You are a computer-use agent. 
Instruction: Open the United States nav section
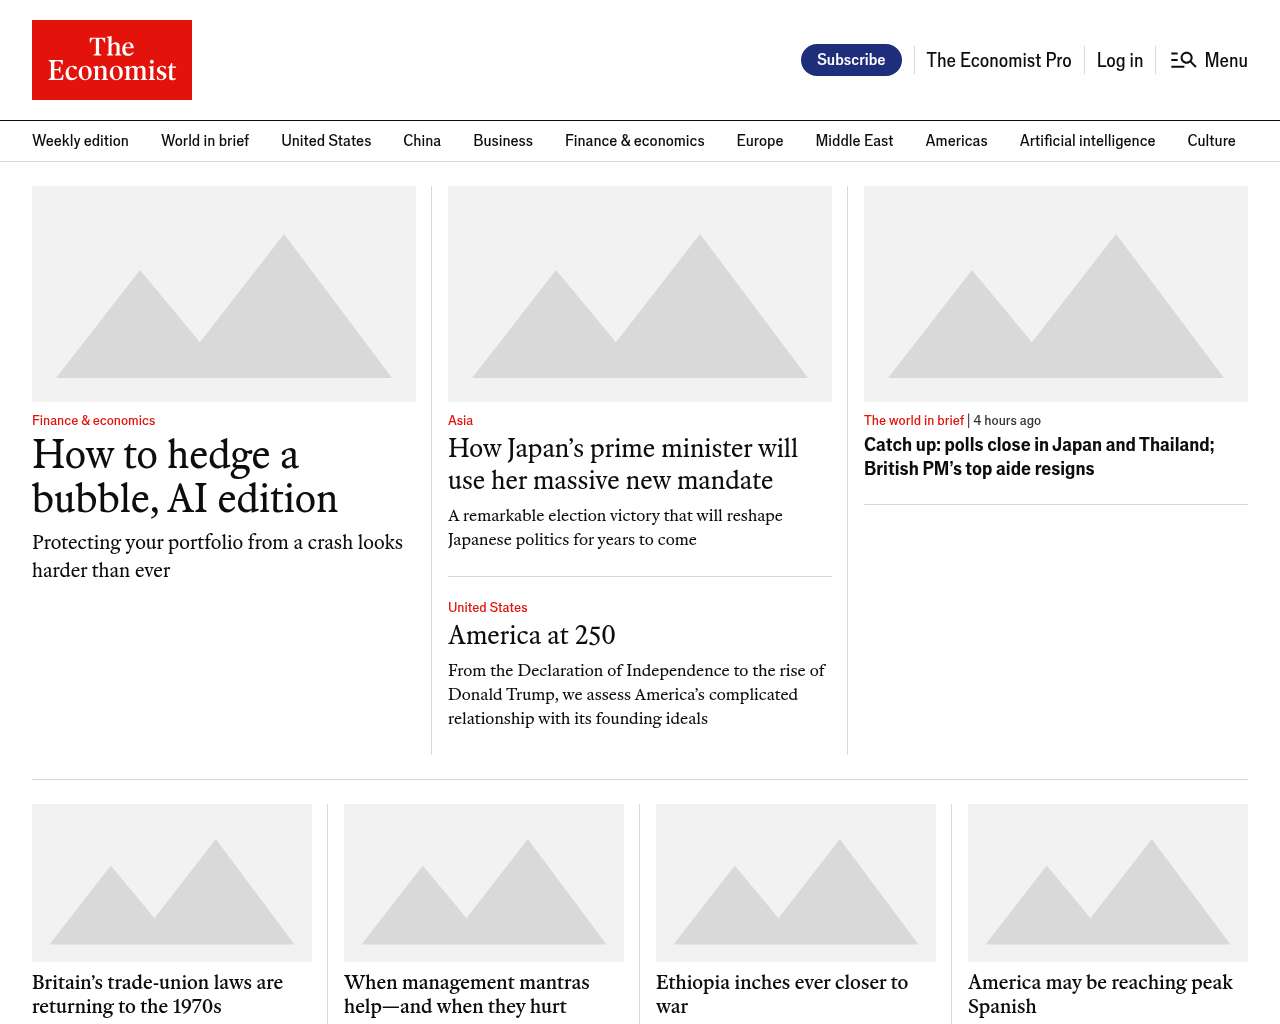coord(326,141)
